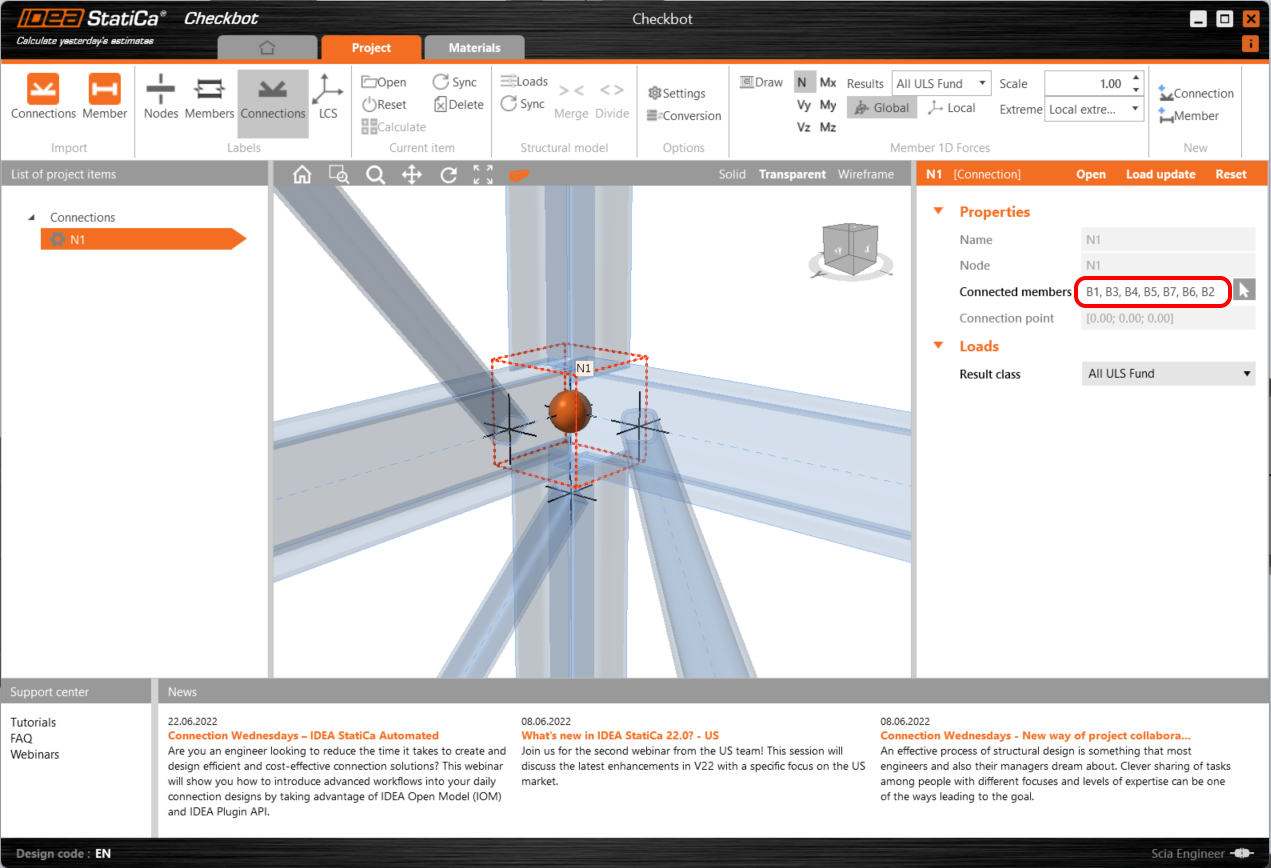Collapse the Properties section
Image resolution: width=1271 pixels, height=868 pixels.
click(938, 212)
